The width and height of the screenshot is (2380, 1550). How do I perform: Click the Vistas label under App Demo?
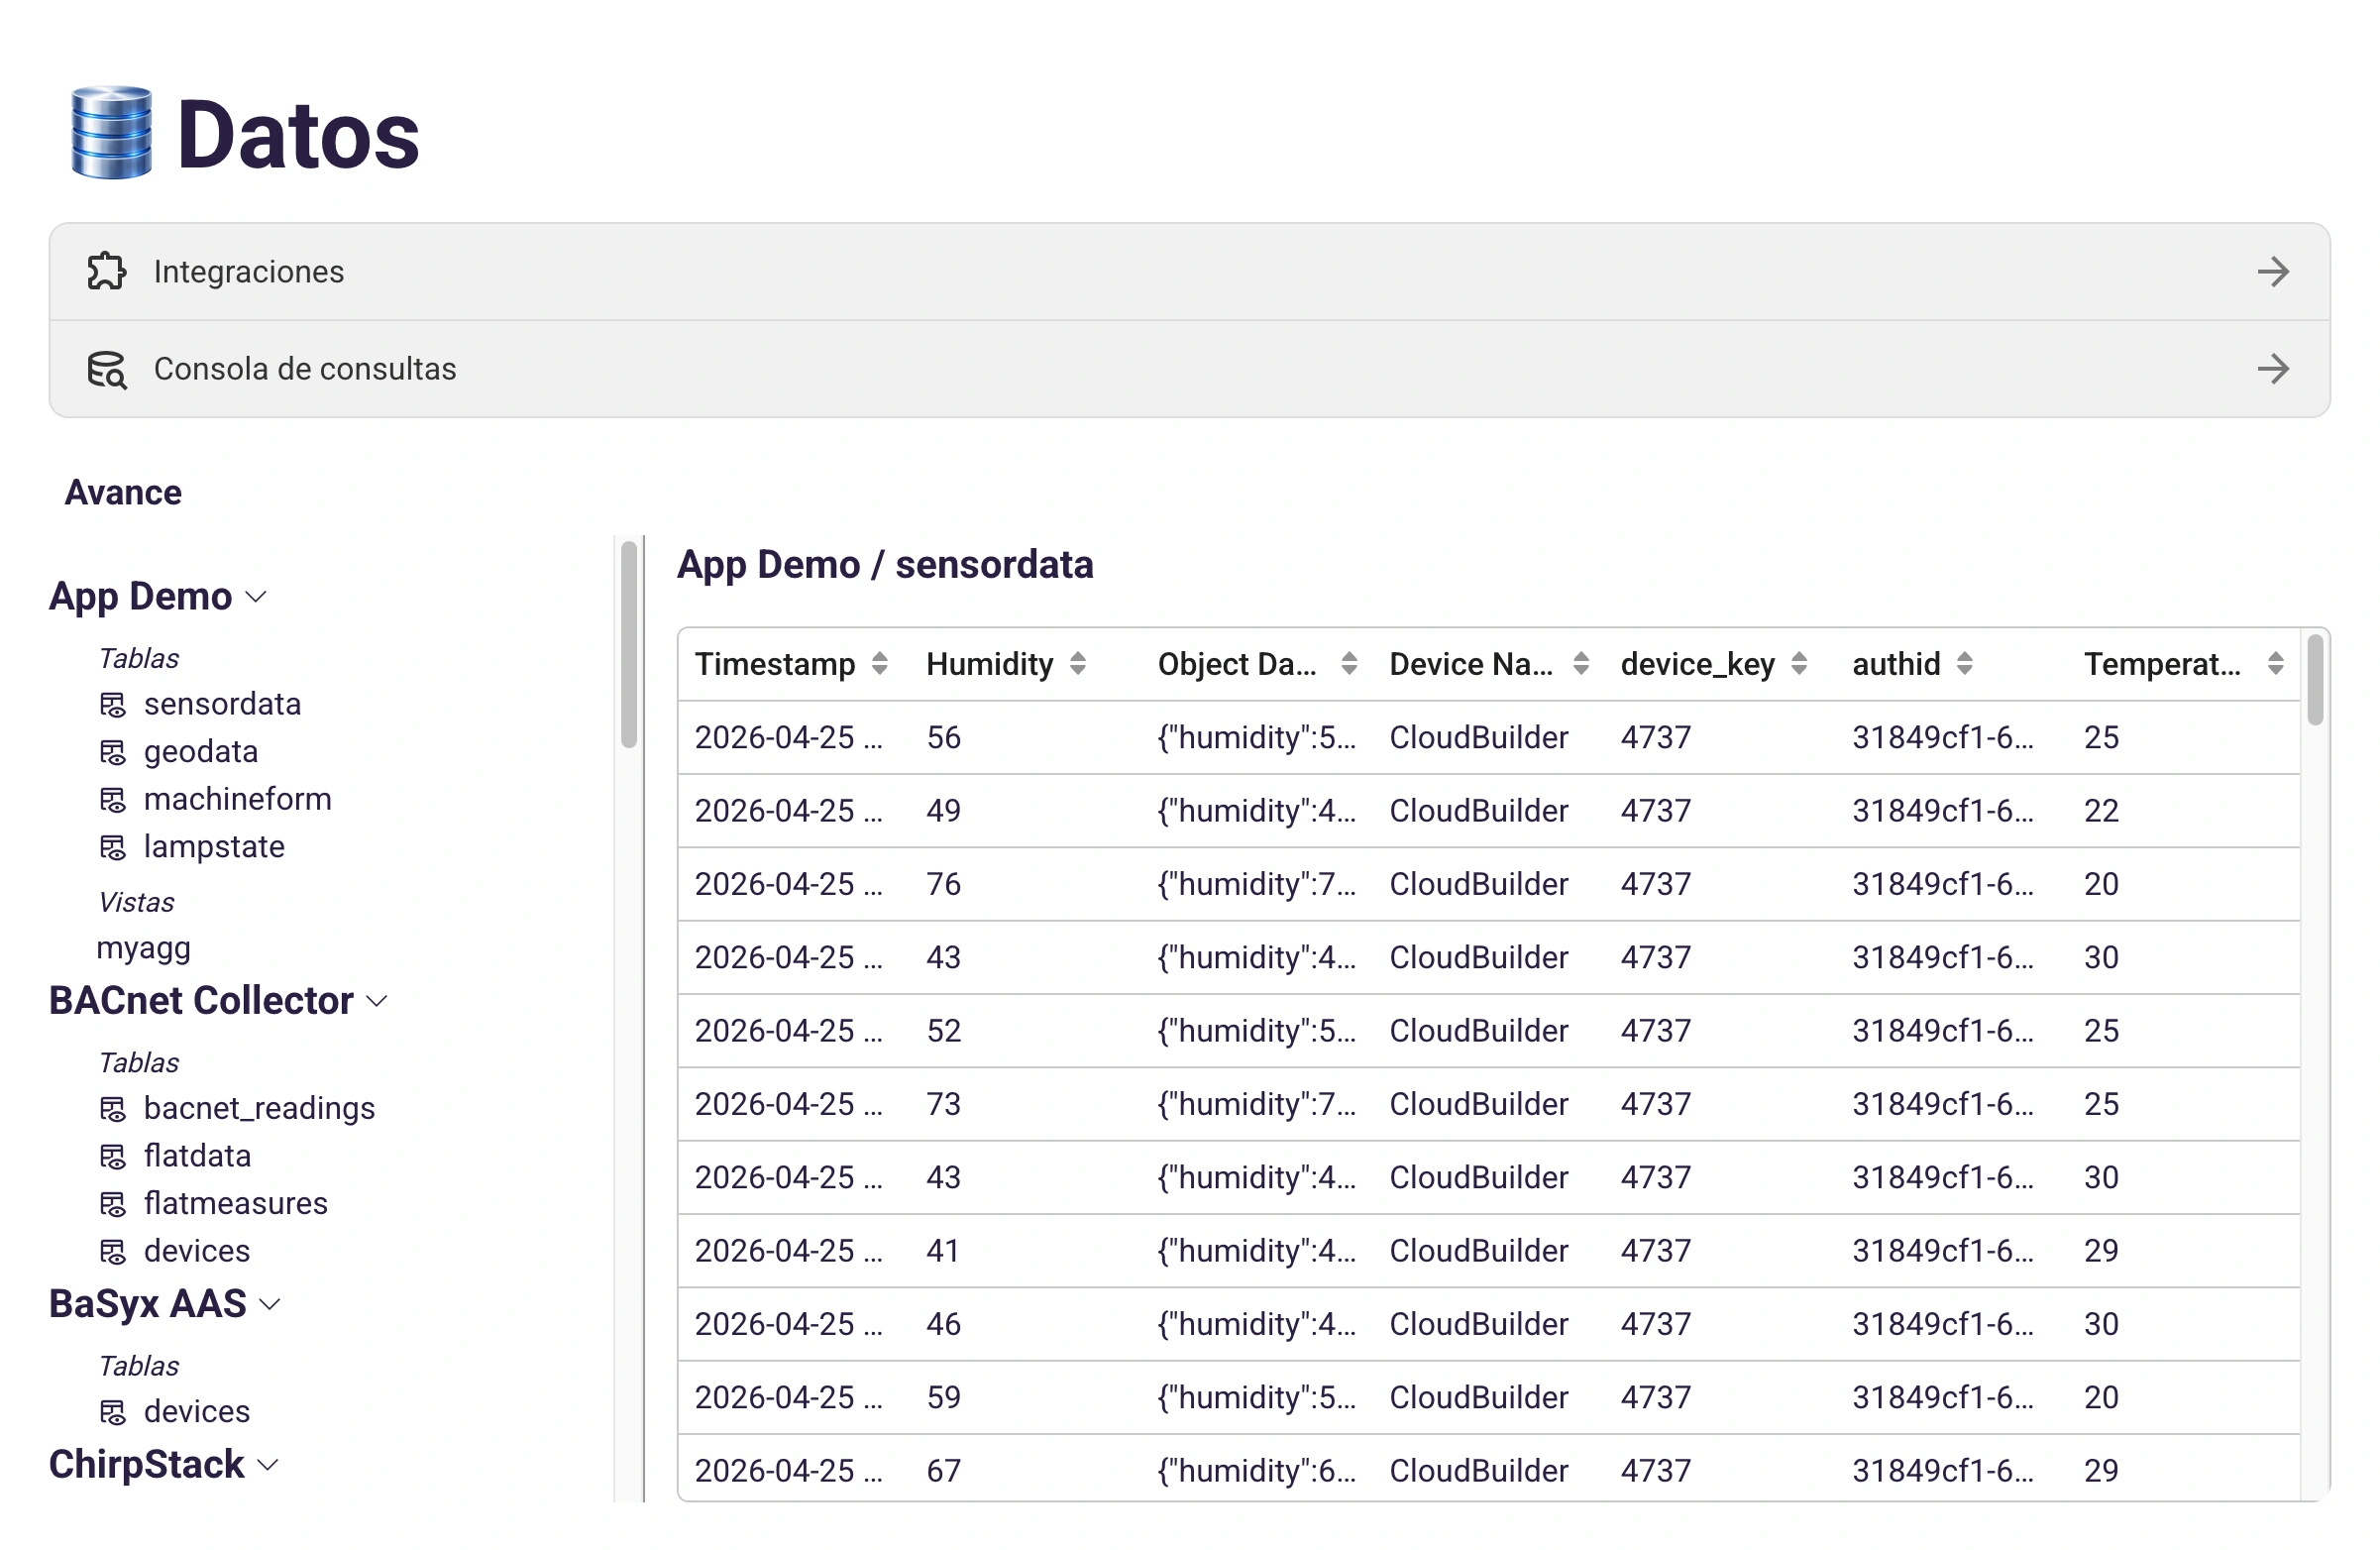pos(136,902)
